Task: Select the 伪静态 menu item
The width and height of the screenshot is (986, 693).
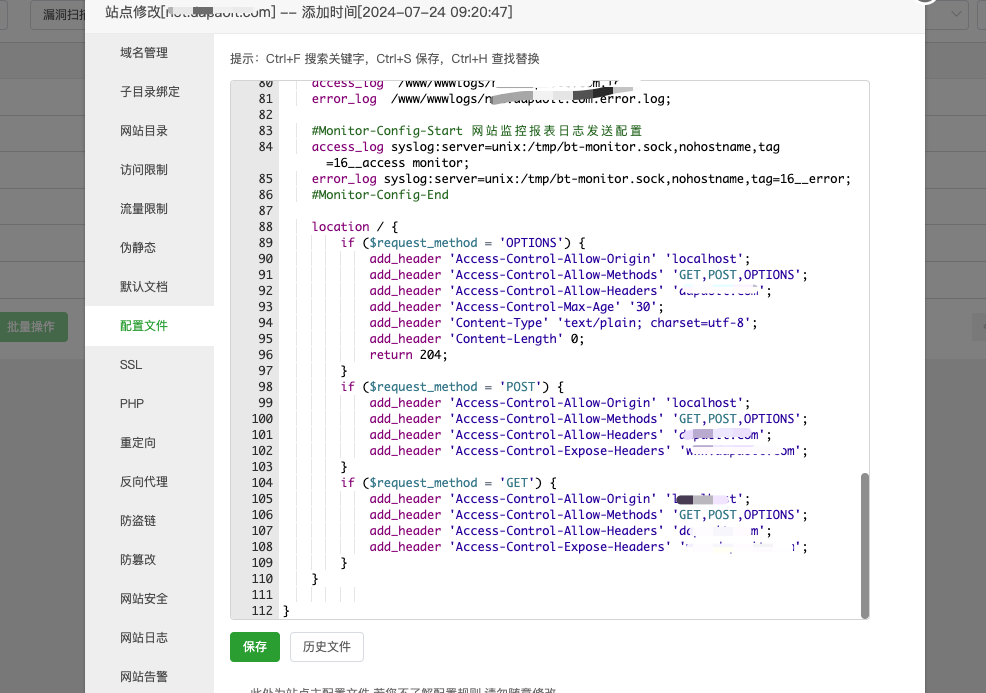Action: click(x=138, y=248)
